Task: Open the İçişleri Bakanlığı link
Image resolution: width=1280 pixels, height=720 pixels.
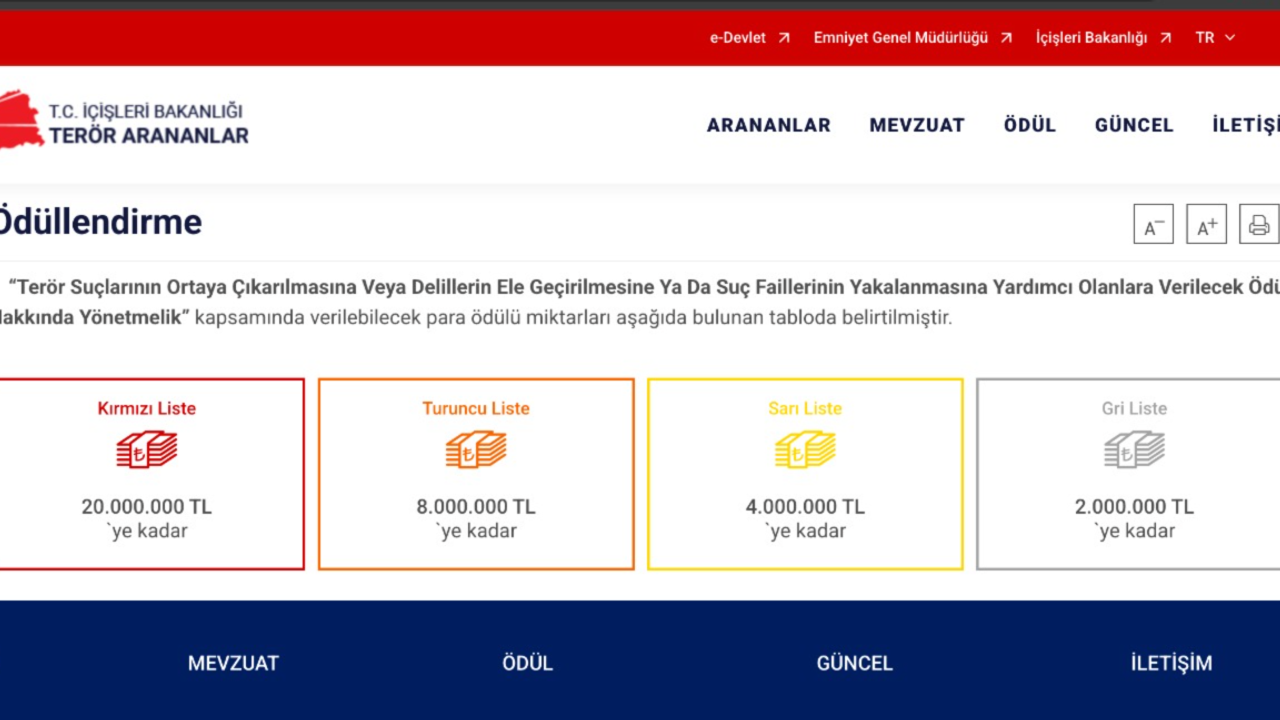Action: tap(1092, 38)
